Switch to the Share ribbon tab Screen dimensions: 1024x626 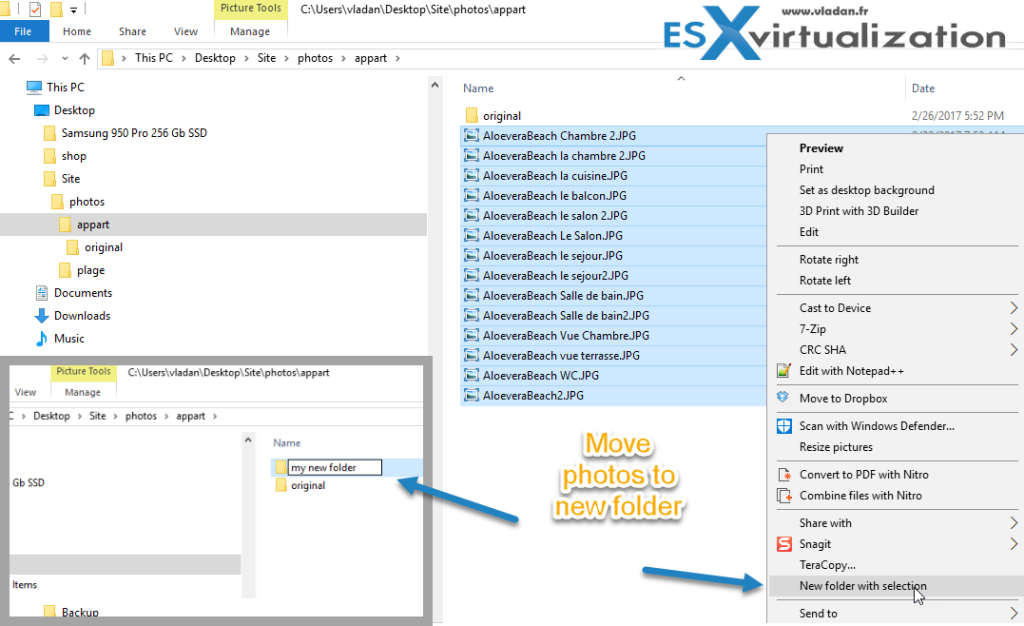pos(133,31)
